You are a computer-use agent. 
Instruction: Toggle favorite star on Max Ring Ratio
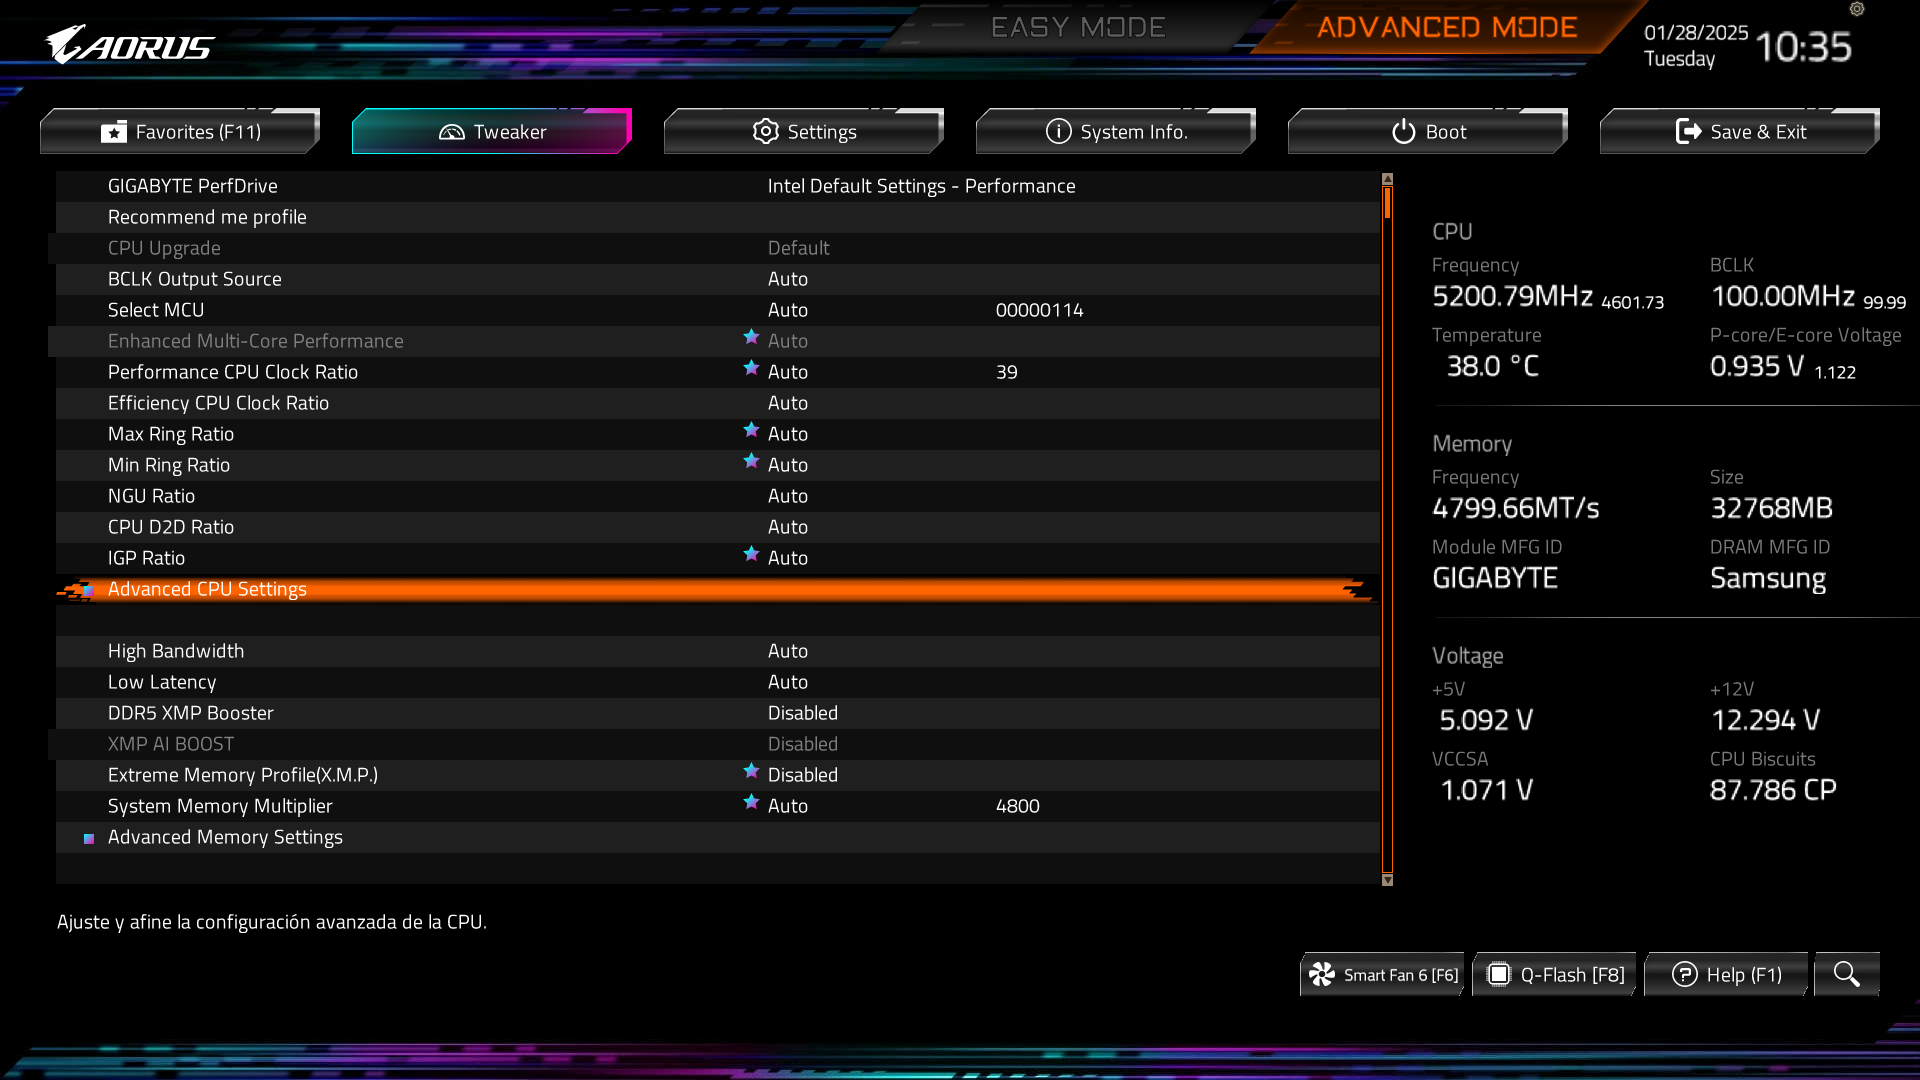[751, 431]
